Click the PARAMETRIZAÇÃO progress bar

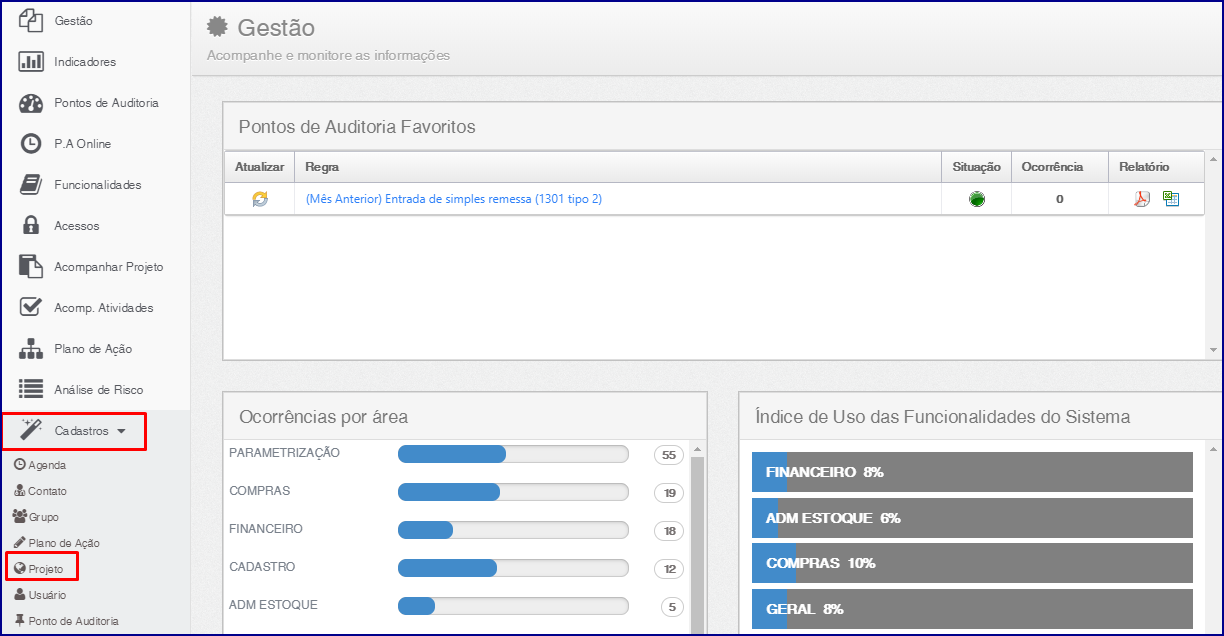(513, 454)
